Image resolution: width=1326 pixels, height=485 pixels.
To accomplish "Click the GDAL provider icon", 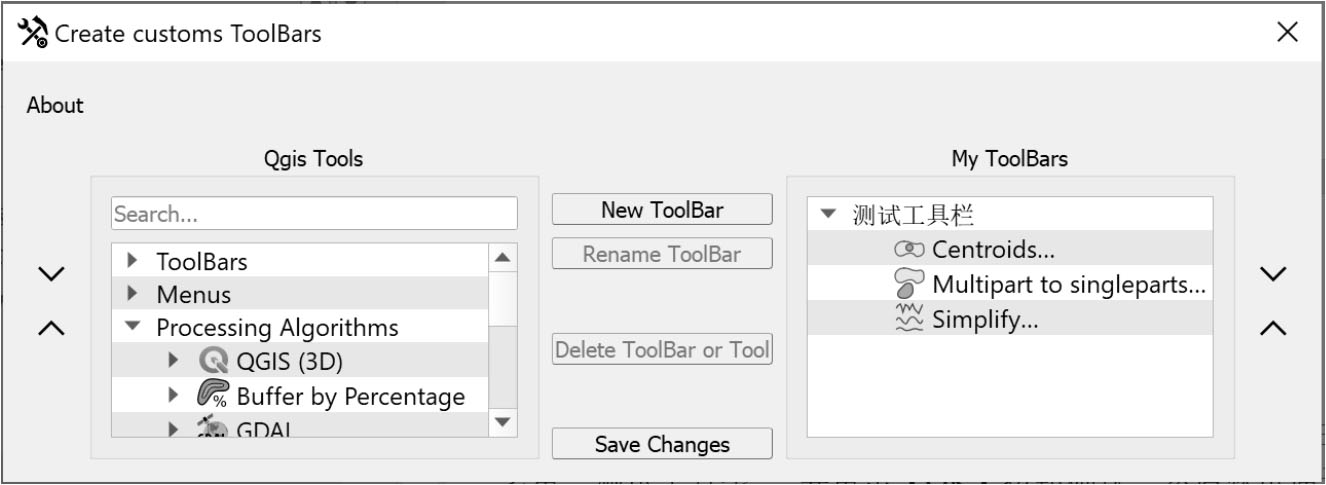I will [212, 428].
